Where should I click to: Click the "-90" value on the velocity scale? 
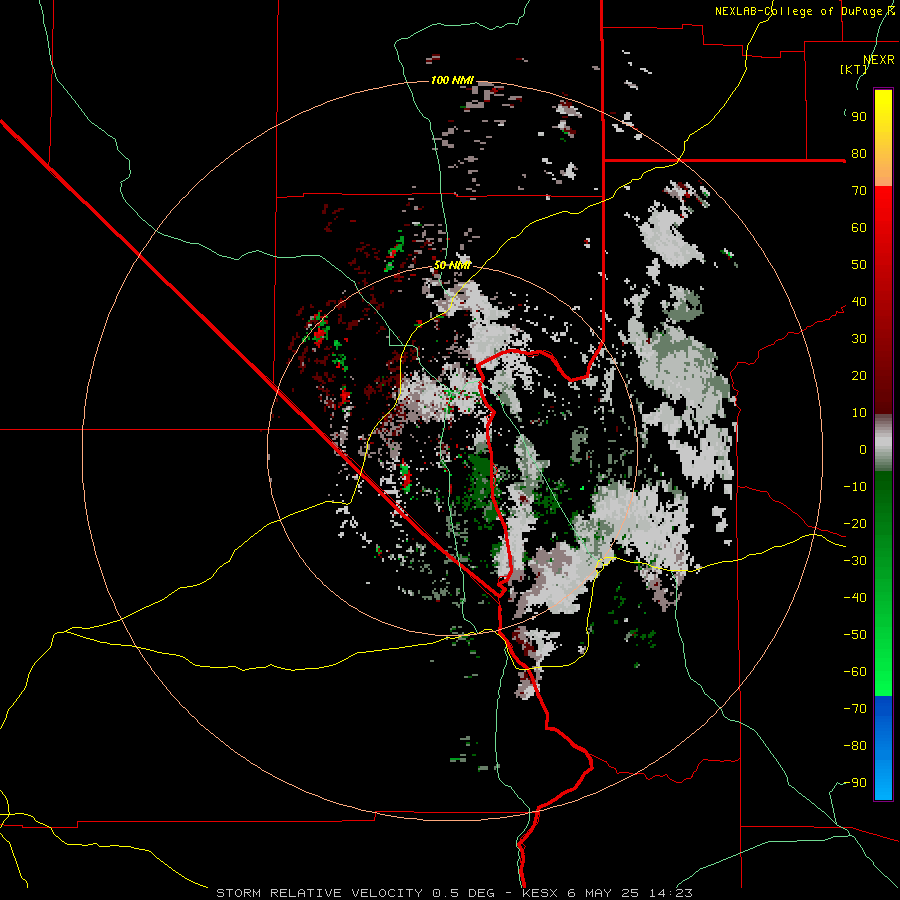(855, 783)
